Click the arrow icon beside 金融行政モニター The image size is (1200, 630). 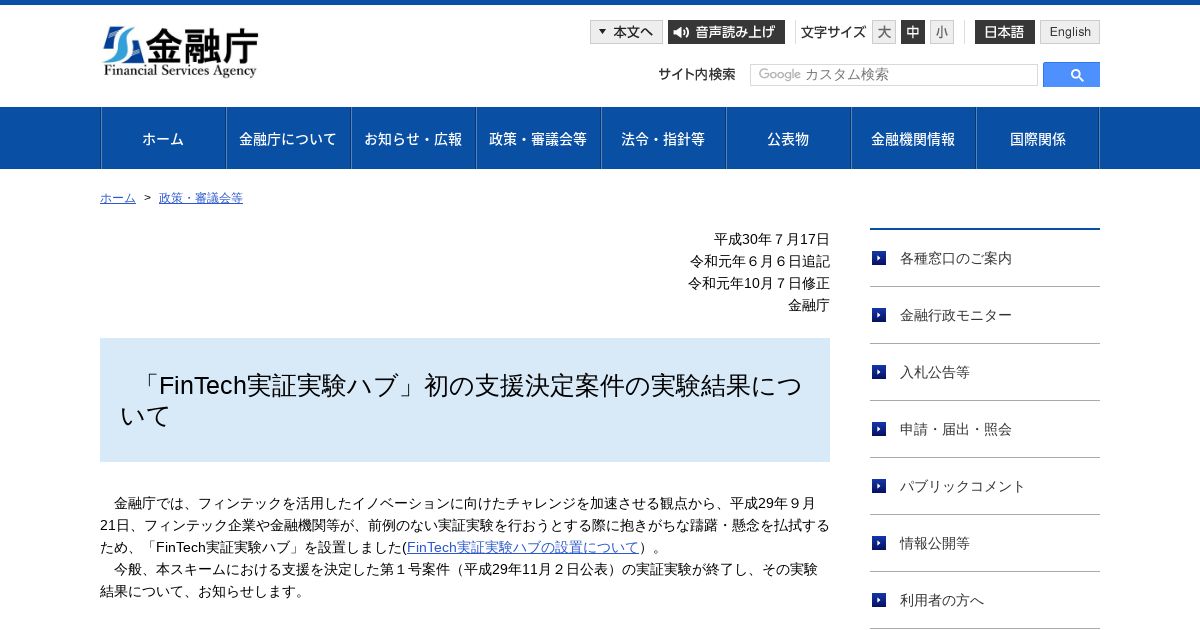(x=879, y=315)
